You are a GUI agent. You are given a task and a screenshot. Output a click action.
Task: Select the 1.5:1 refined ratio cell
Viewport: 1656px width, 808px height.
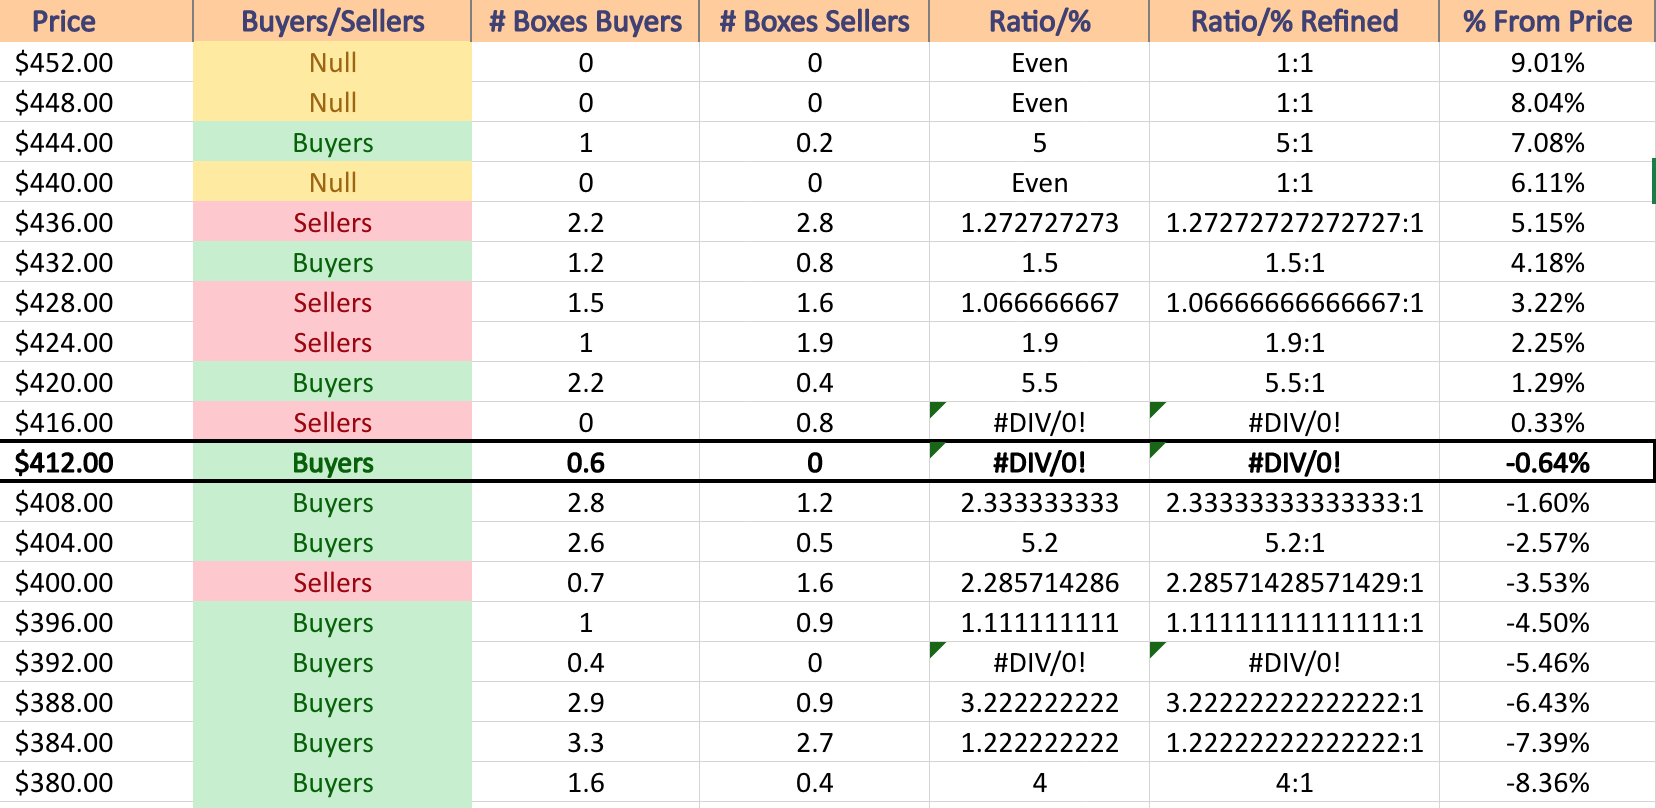[1294, 262]
